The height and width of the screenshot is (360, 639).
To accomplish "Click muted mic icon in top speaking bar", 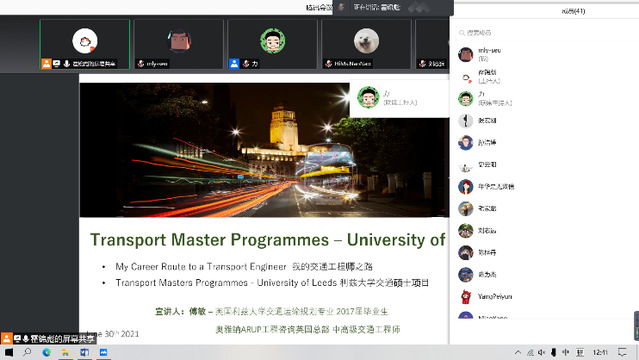I will click(x=341, y=7).
